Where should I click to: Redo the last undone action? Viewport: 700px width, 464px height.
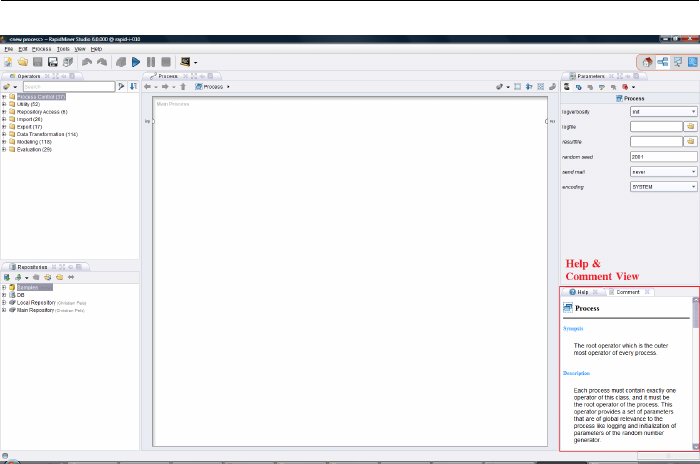pos(102,62)
